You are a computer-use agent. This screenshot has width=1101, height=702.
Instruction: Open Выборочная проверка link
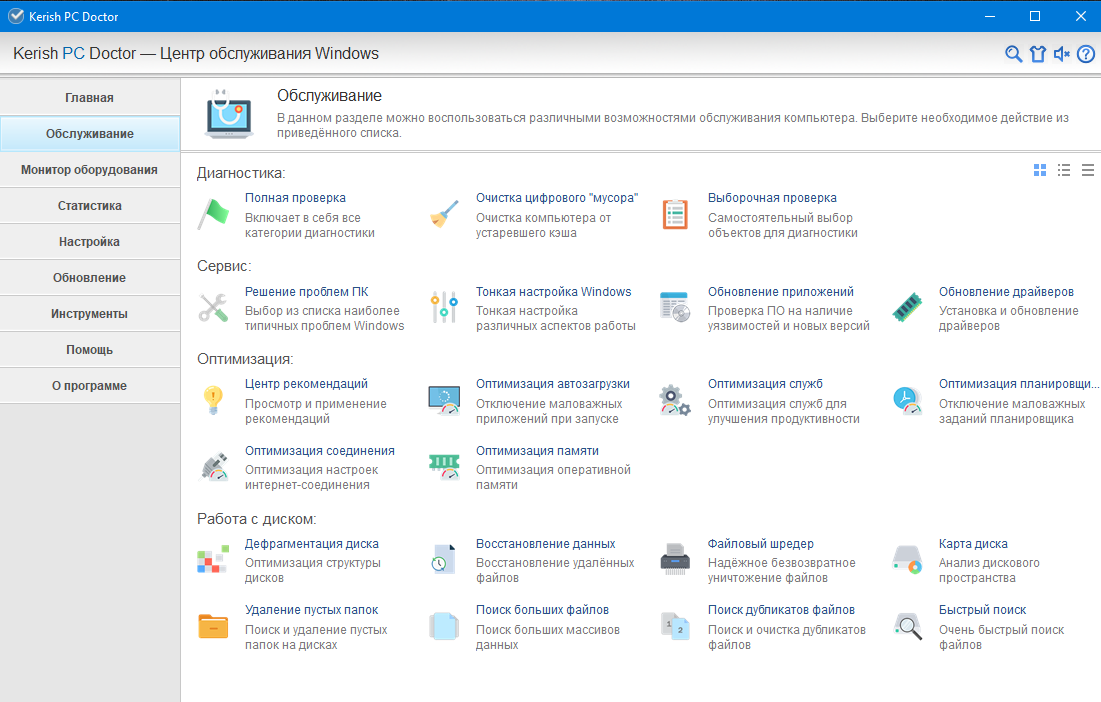pyautogui.click(x=772, y=198)
